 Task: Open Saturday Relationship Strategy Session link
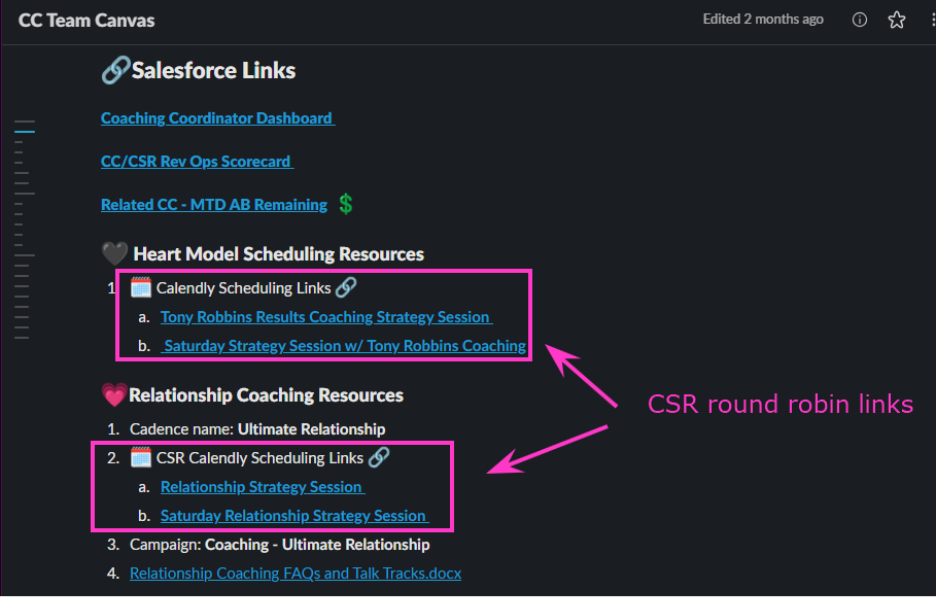[x=294, y=516]
